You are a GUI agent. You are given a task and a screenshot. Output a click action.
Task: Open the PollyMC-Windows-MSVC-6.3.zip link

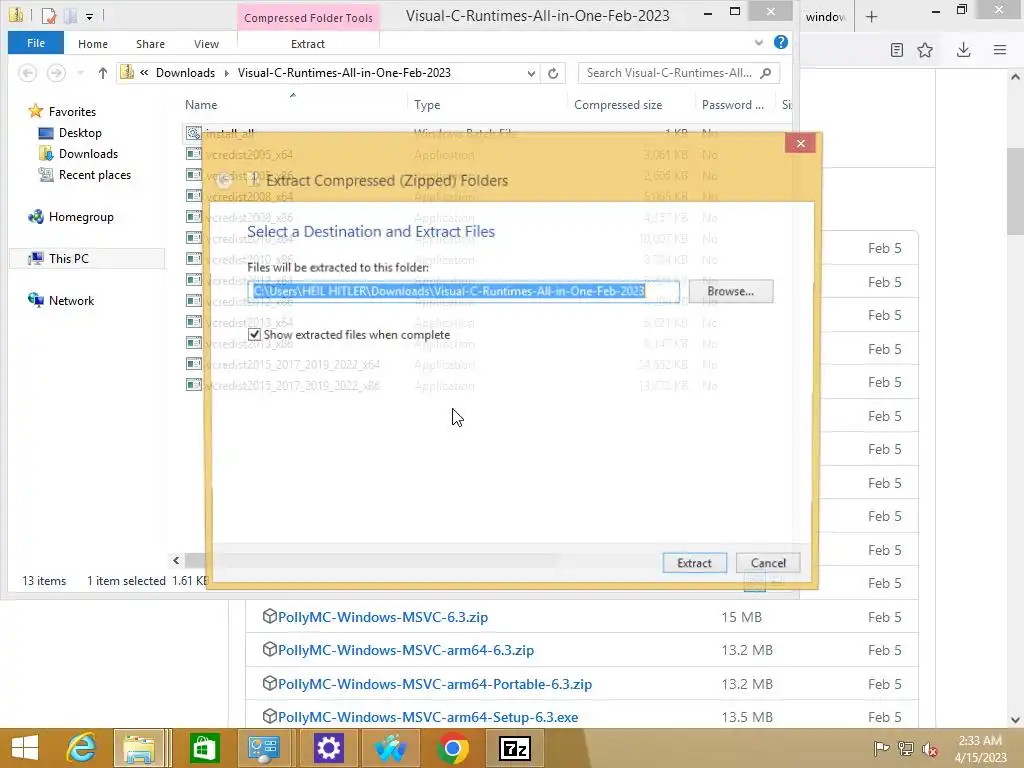383,616
